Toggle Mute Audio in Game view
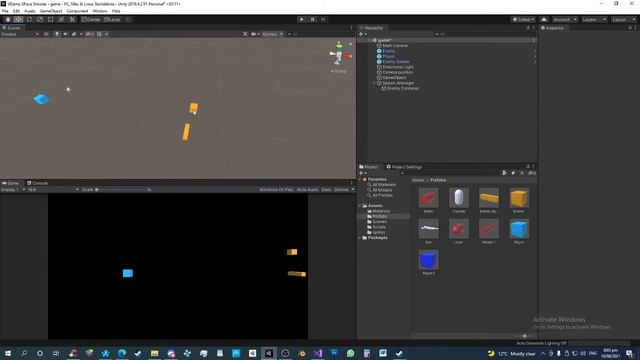This screenshot has width=640, height=360. (307, 190)
